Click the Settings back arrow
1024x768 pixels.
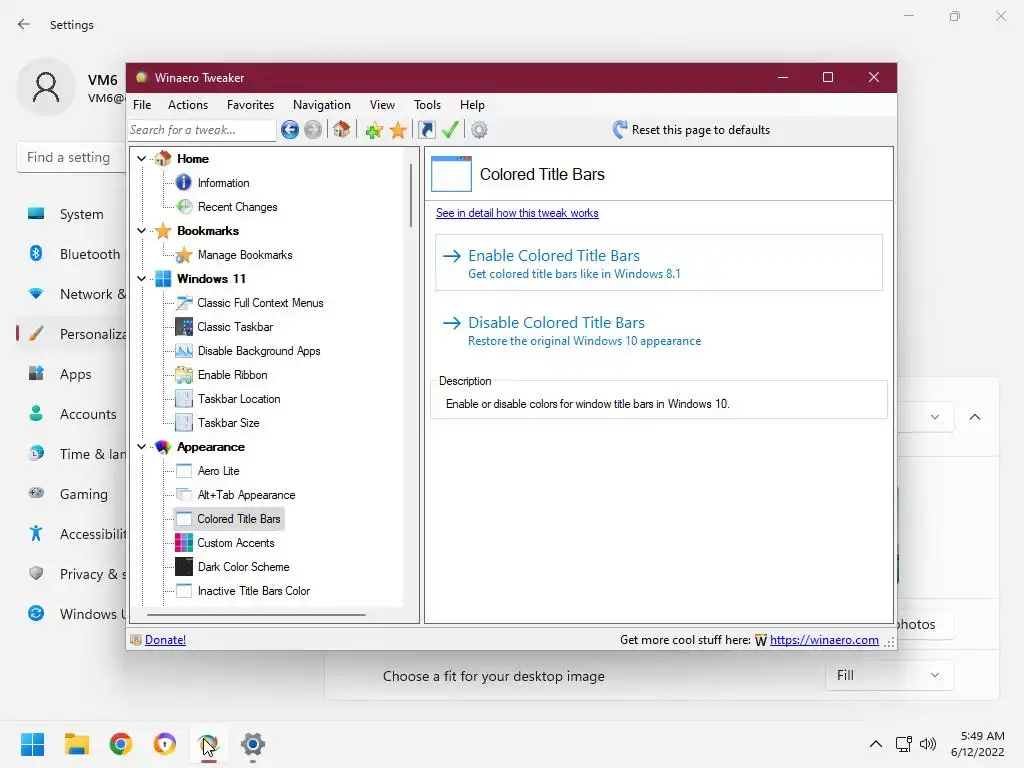(x=24, y=24)
